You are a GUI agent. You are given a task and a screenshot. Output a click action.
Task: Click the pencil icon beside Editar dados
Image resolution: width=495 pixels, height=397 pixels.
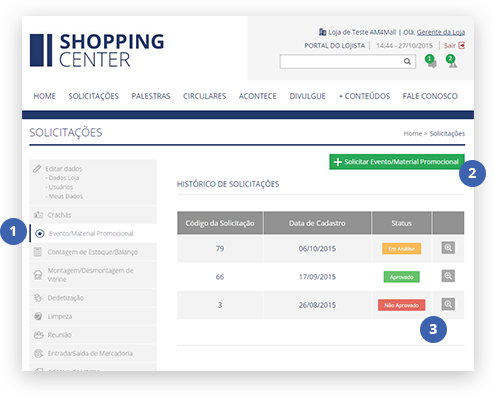pyautogui.click(x=37, y=169)
